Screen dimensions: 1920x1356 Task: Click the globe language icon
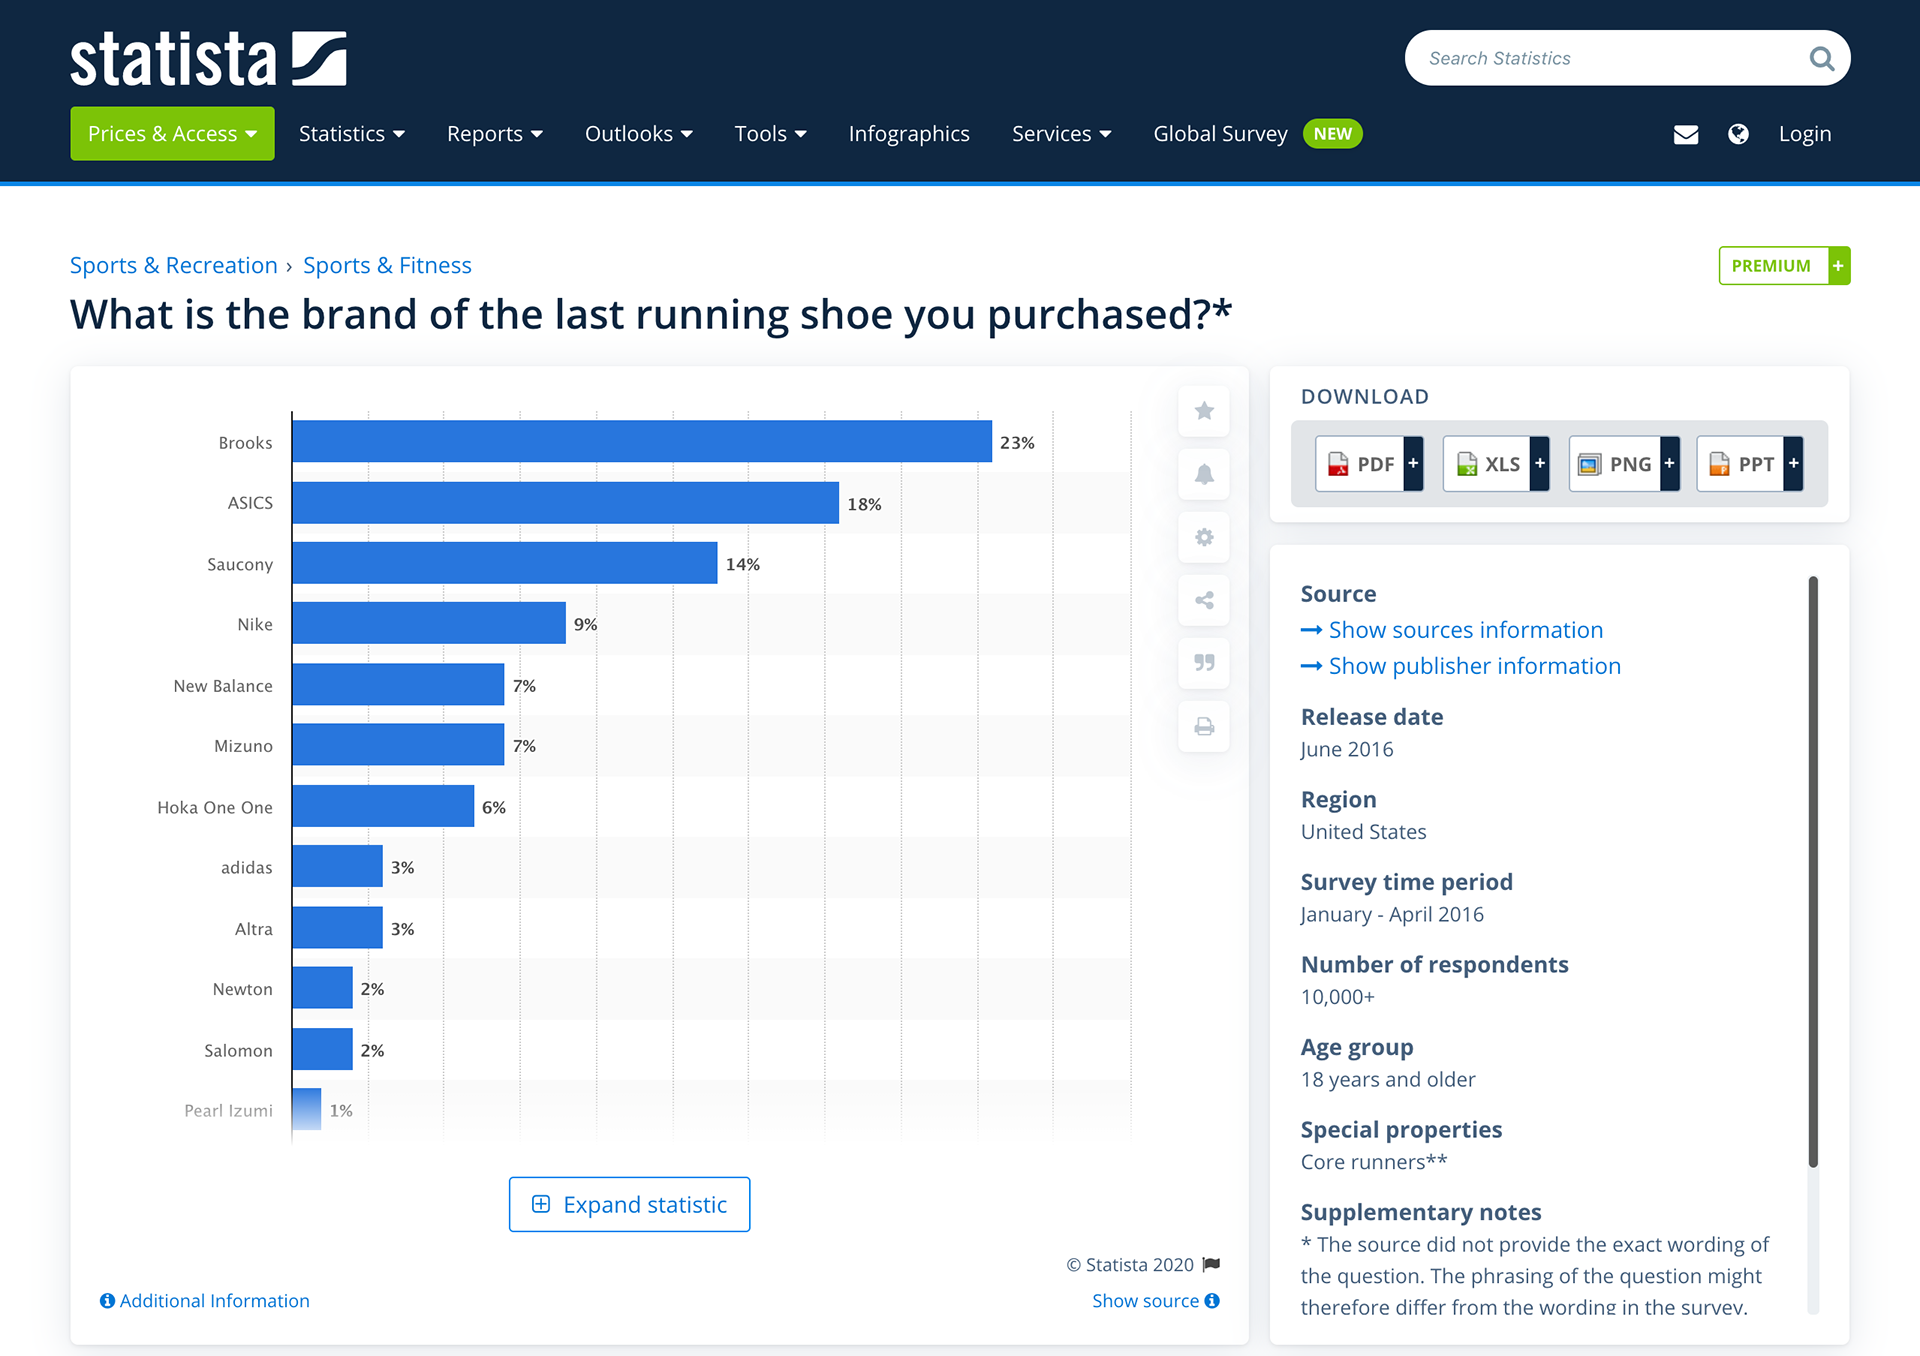[x=1739, y=134]
